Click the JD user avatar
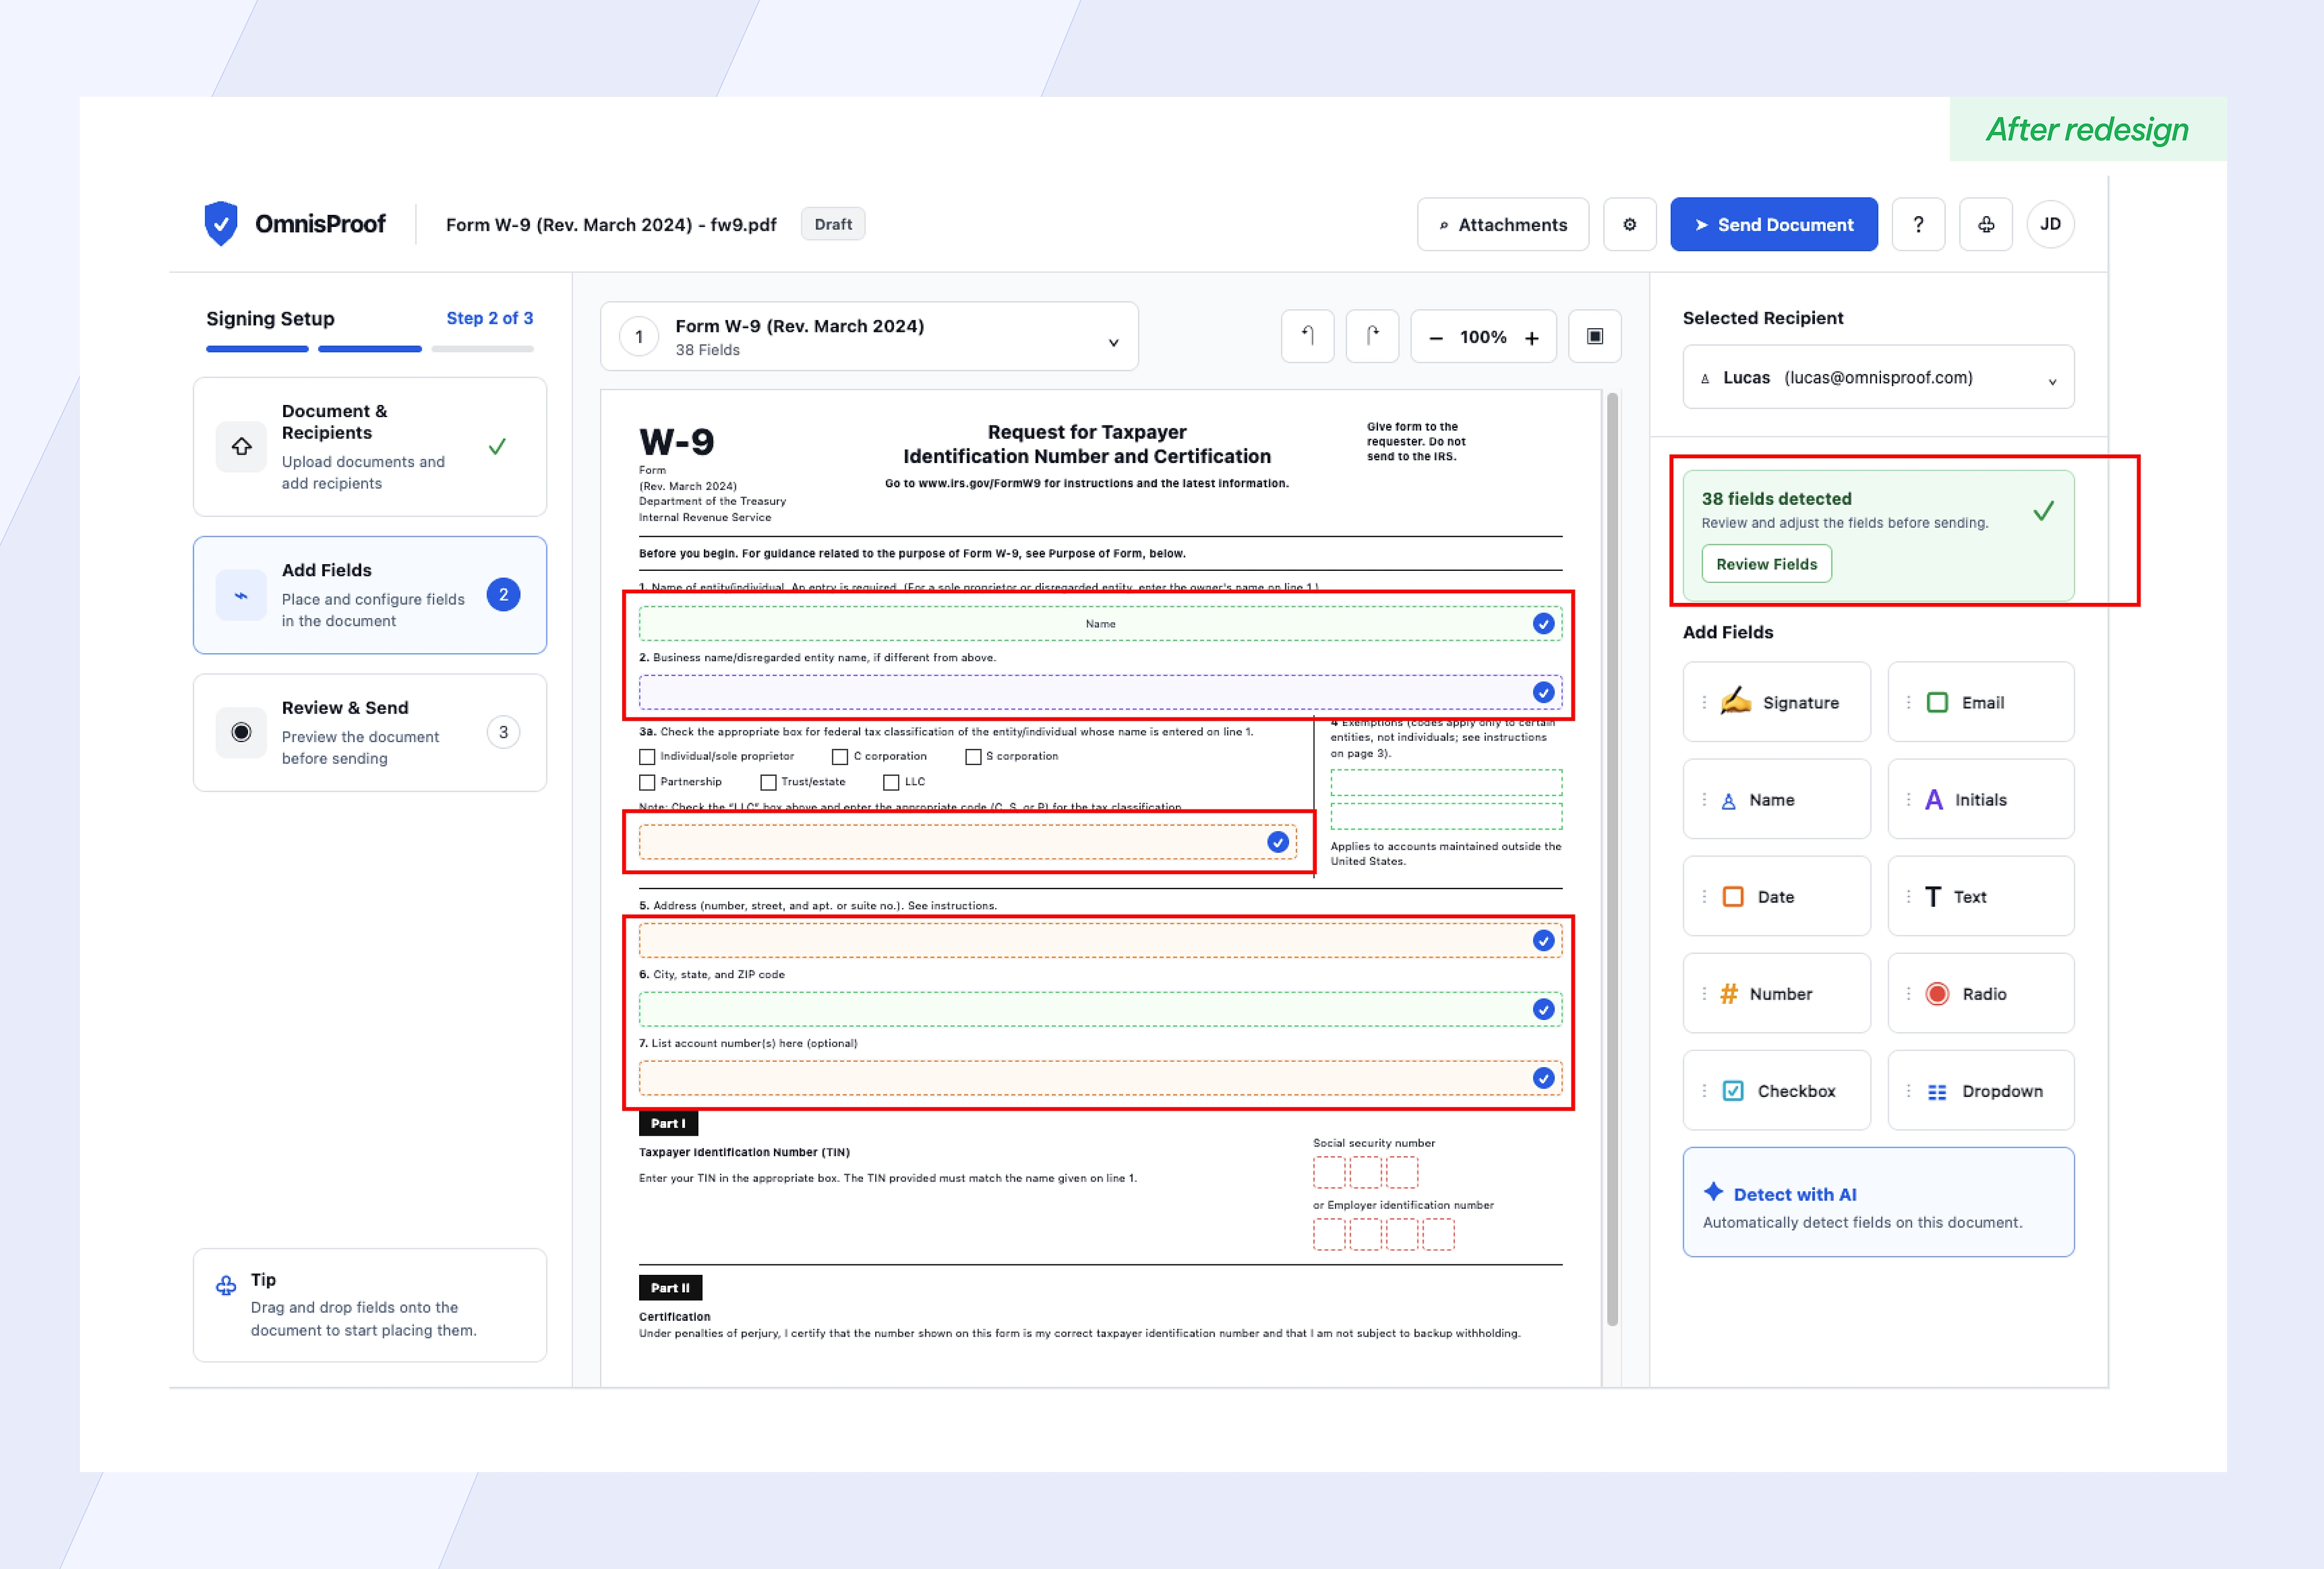This screenshot has height=1569, width=2324. click(x=2049, y=224)
